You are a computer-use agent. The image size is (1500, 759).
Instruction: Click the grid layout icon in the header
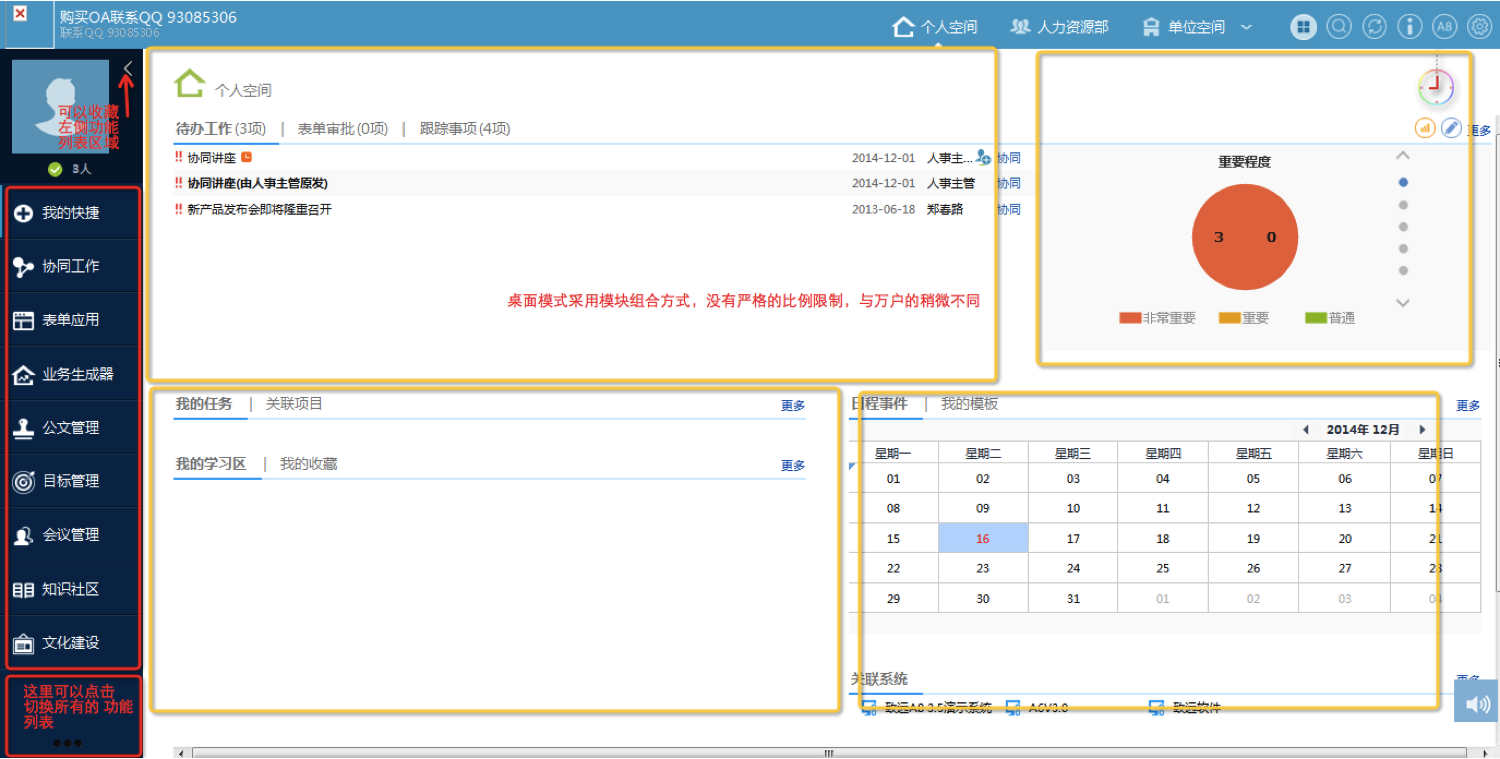point(1302,27)
